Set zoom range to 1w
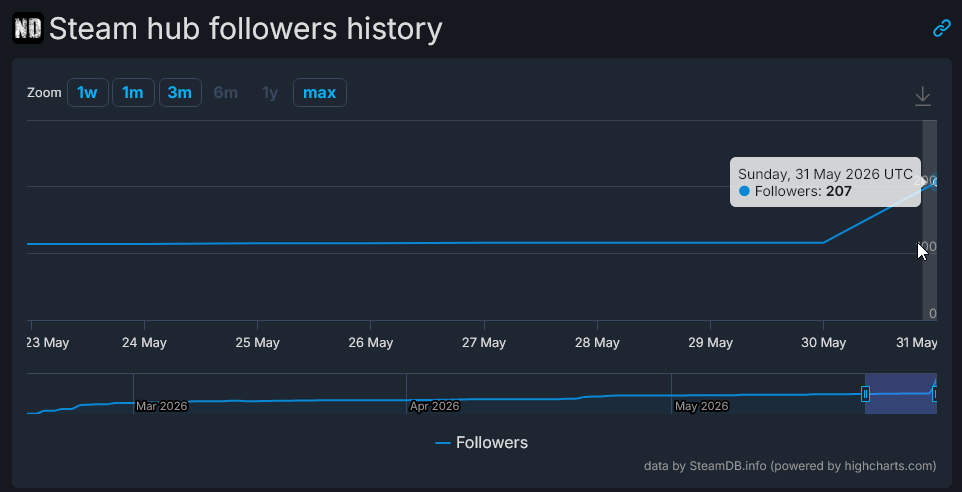Screen dimensions: 962x492 coord(87,93)
